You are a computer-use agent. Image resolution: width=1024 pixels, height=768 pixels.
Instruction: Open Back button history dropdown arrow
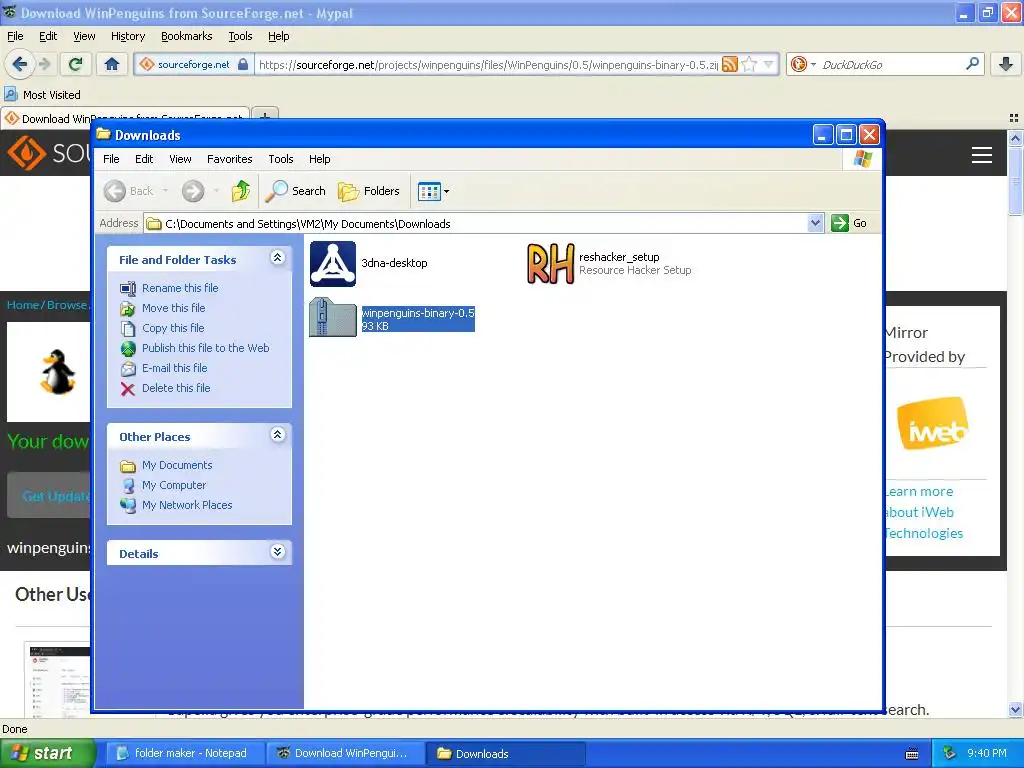[x=166, y=191]
